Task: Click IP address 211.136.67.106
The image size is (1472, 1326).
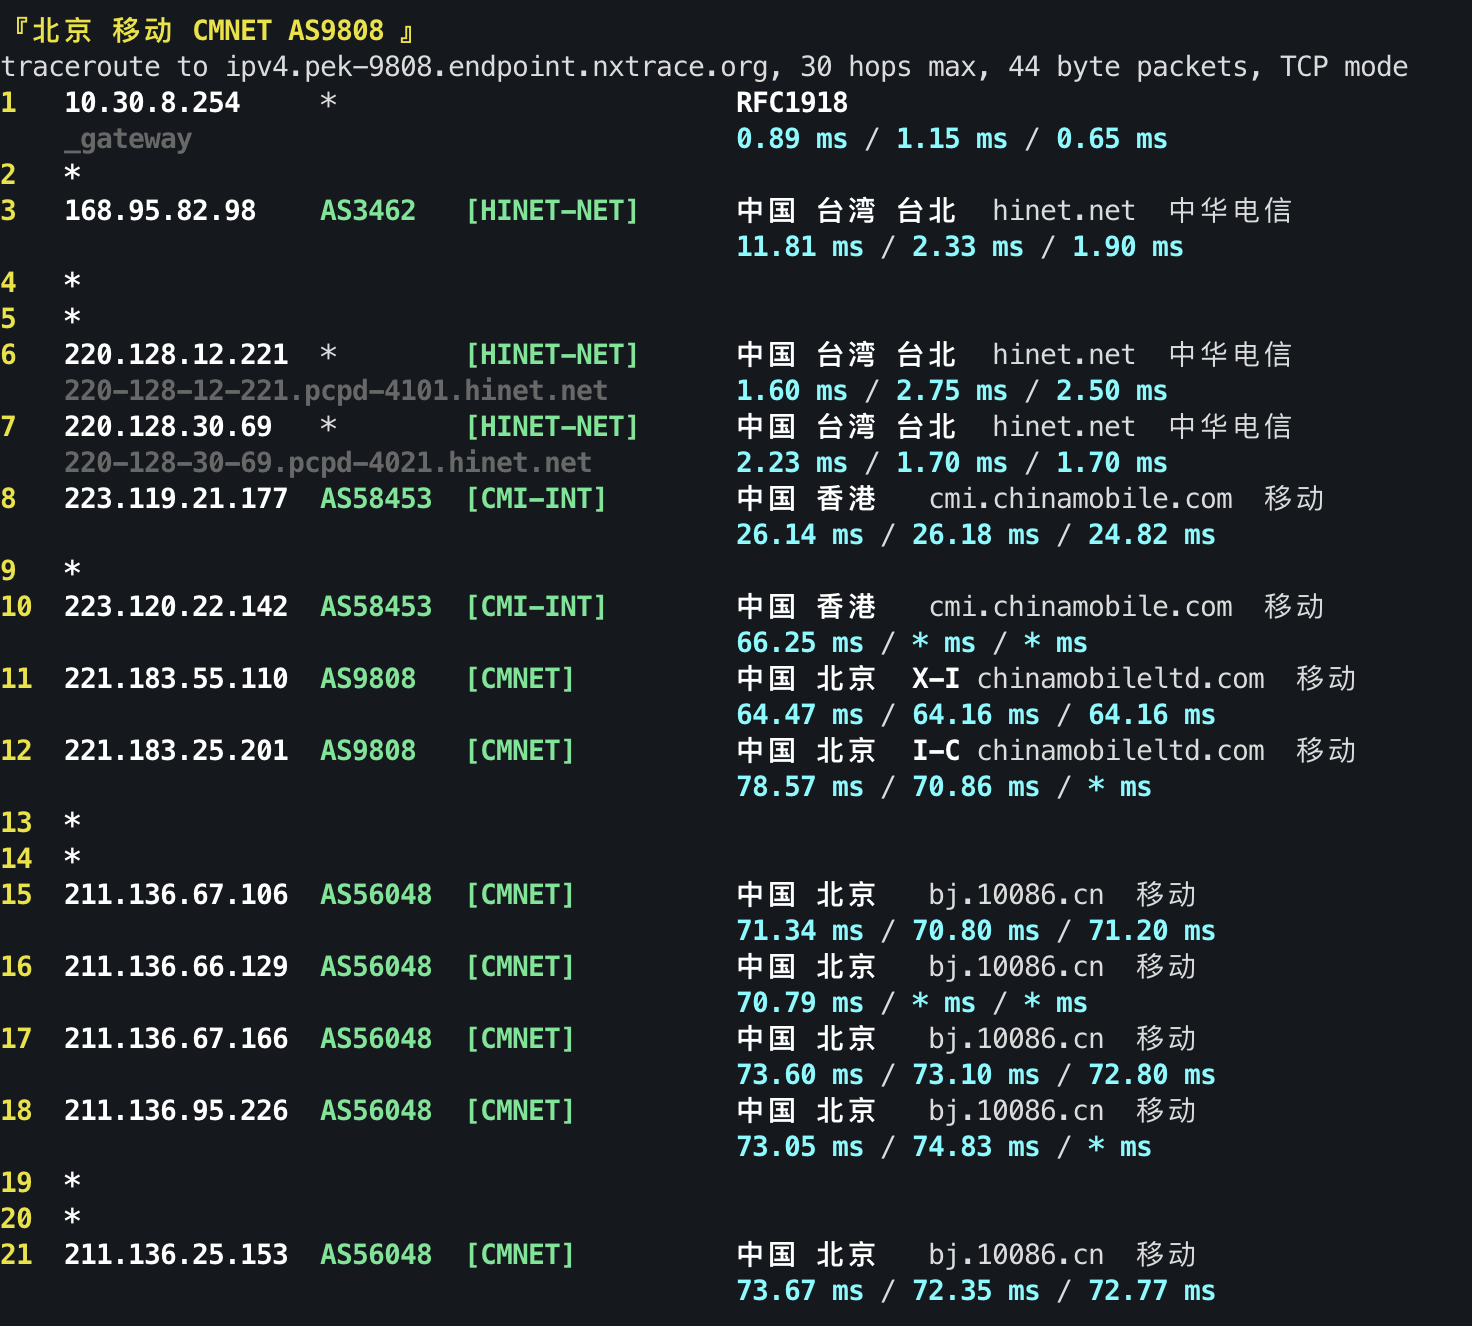Action: 176,895
